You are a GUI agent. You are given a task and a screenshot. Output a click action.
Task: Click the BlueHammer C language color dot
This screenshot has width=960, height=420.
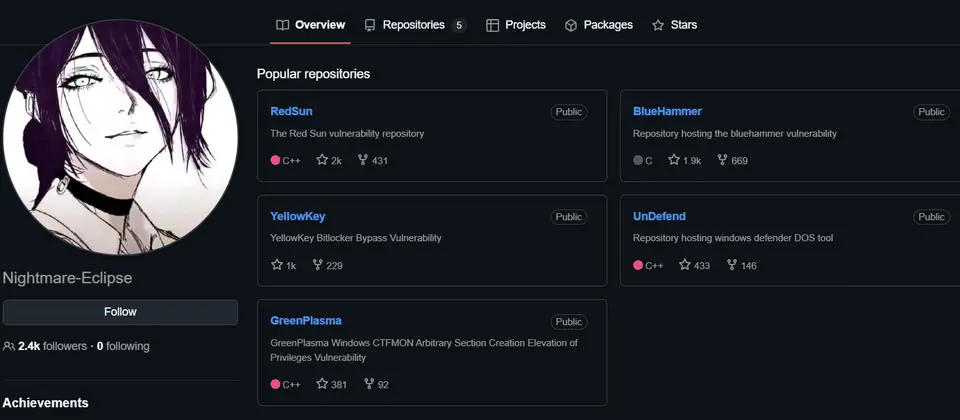638,160
